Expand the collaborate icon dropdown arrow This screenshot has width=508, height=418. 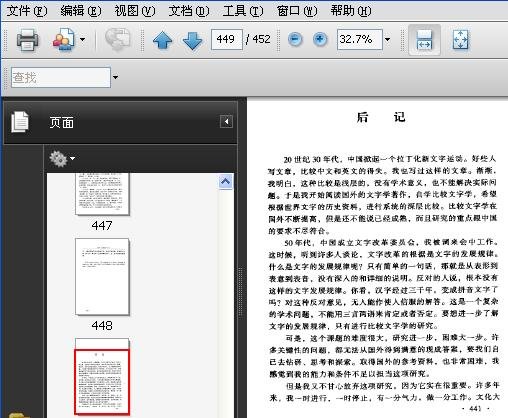coord(82,39)
